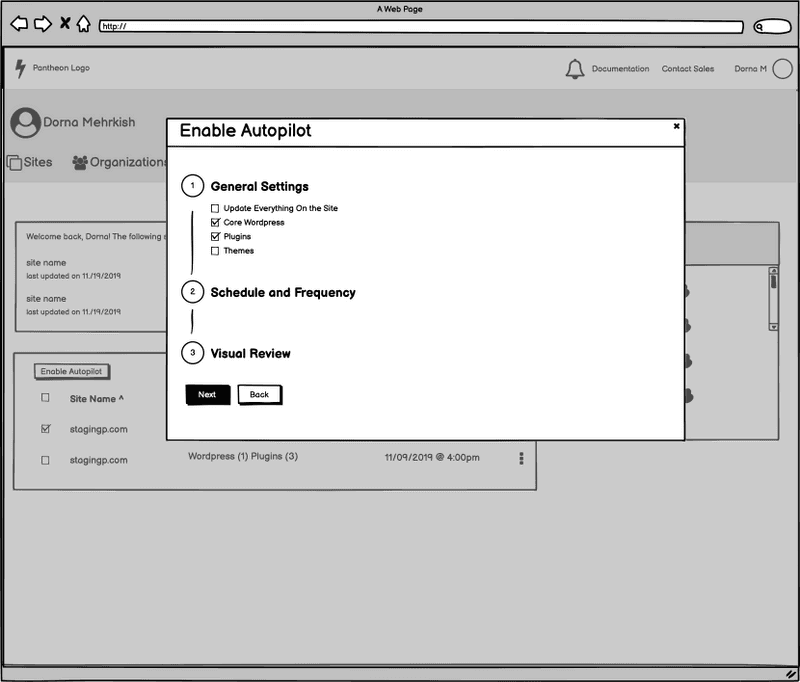Click the window resize grip icon

pos(790,674)
